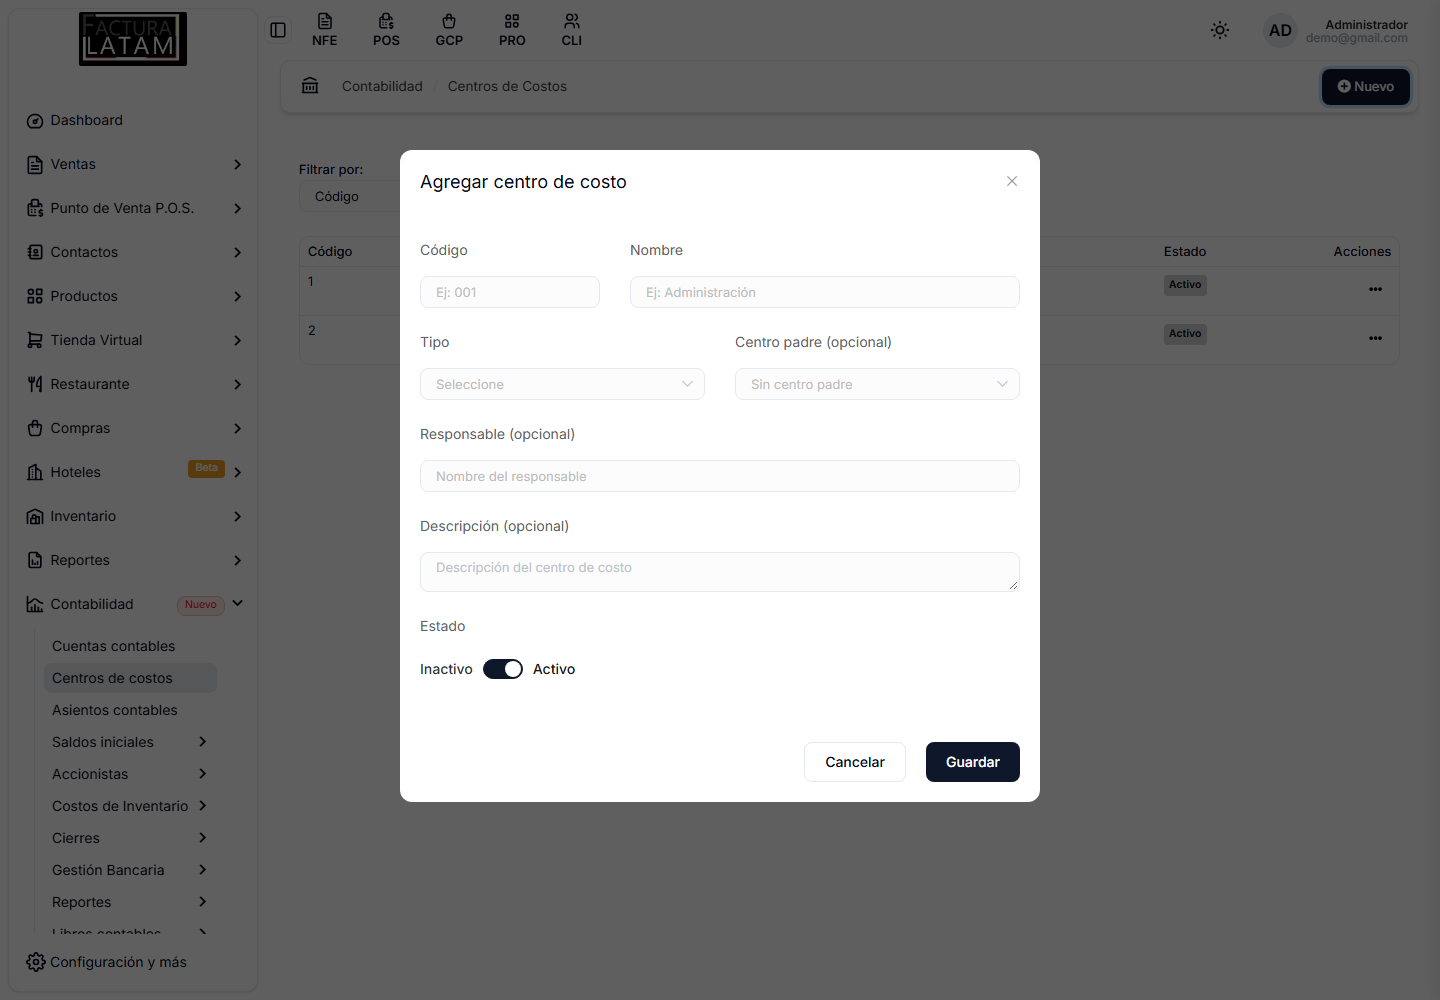Open actions menu for row 2
This screenshot has width=1440, height=1000.
pos(1375,338)
